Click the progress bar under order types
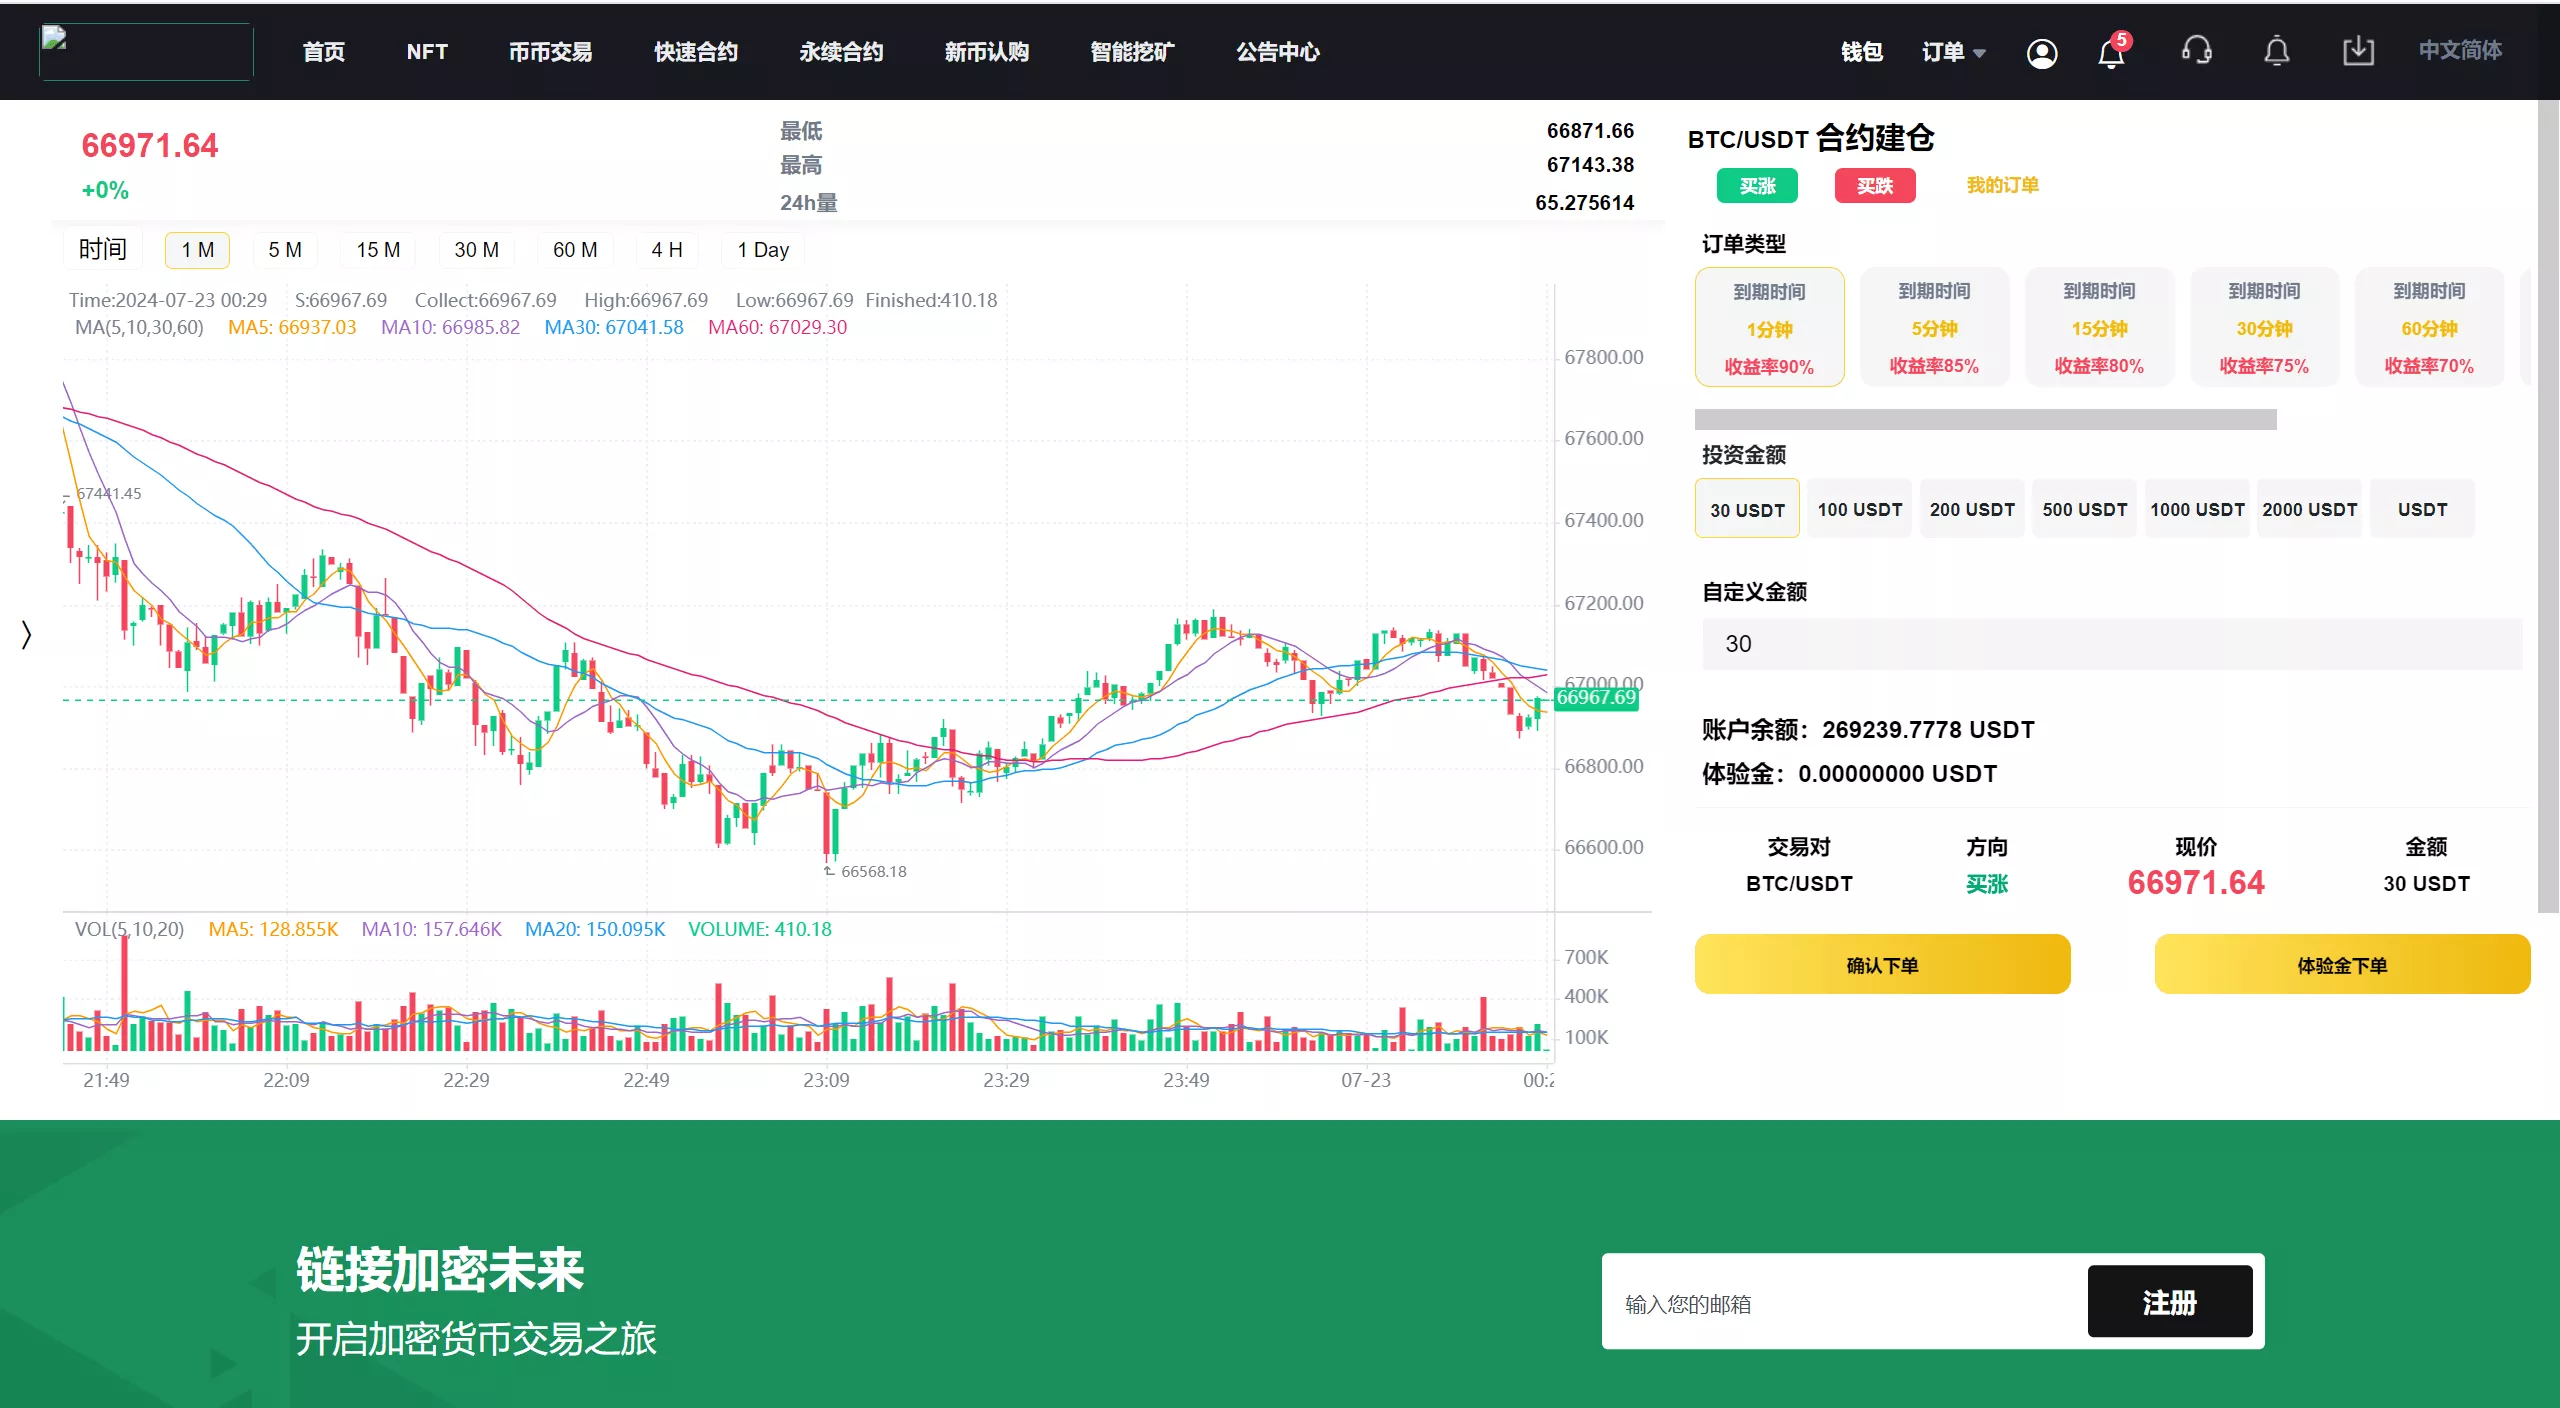The image size is (2560, 1408). pyautogui.click(x=1984, y=420)
